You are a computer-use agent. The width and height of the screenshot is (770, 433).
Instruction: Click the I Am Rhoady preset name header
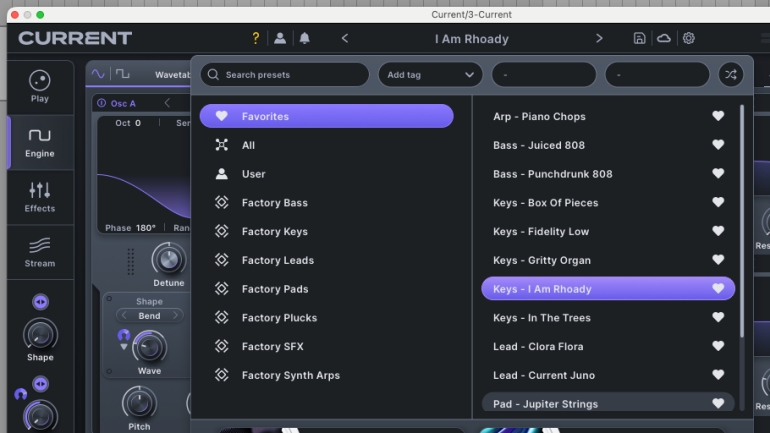(471, 39)
